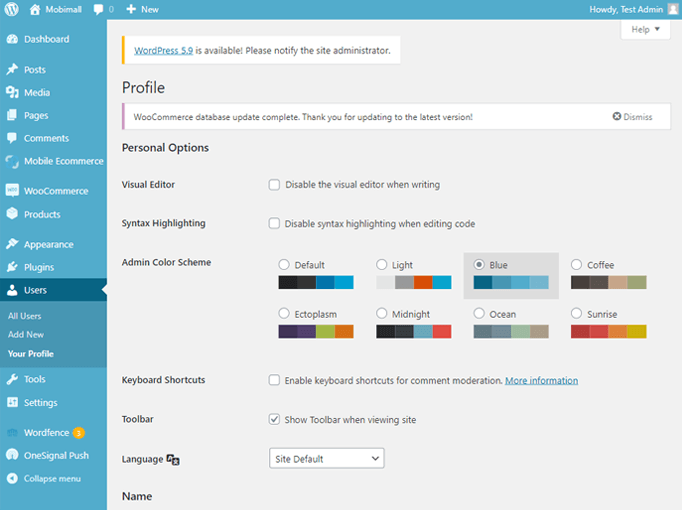This screenshot has width=682, height=510.
Task: Click the WordPress logo icon
Action: 12,9
